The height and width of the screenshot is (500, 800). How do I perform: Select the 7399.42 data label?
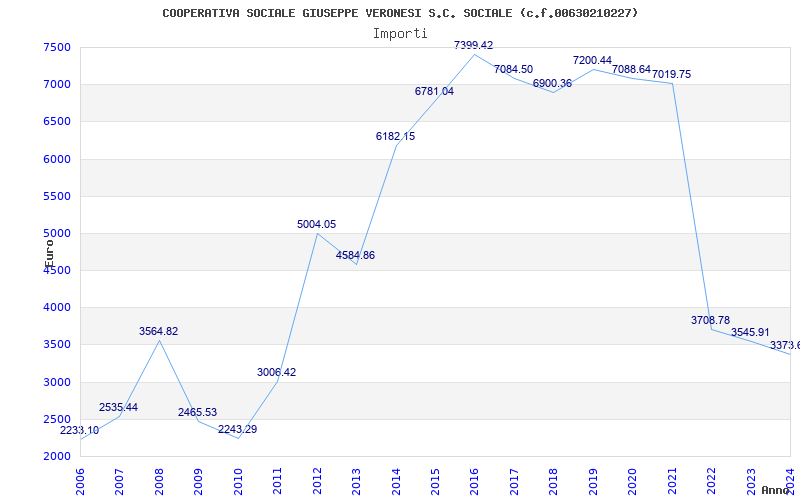coord(473,45)
